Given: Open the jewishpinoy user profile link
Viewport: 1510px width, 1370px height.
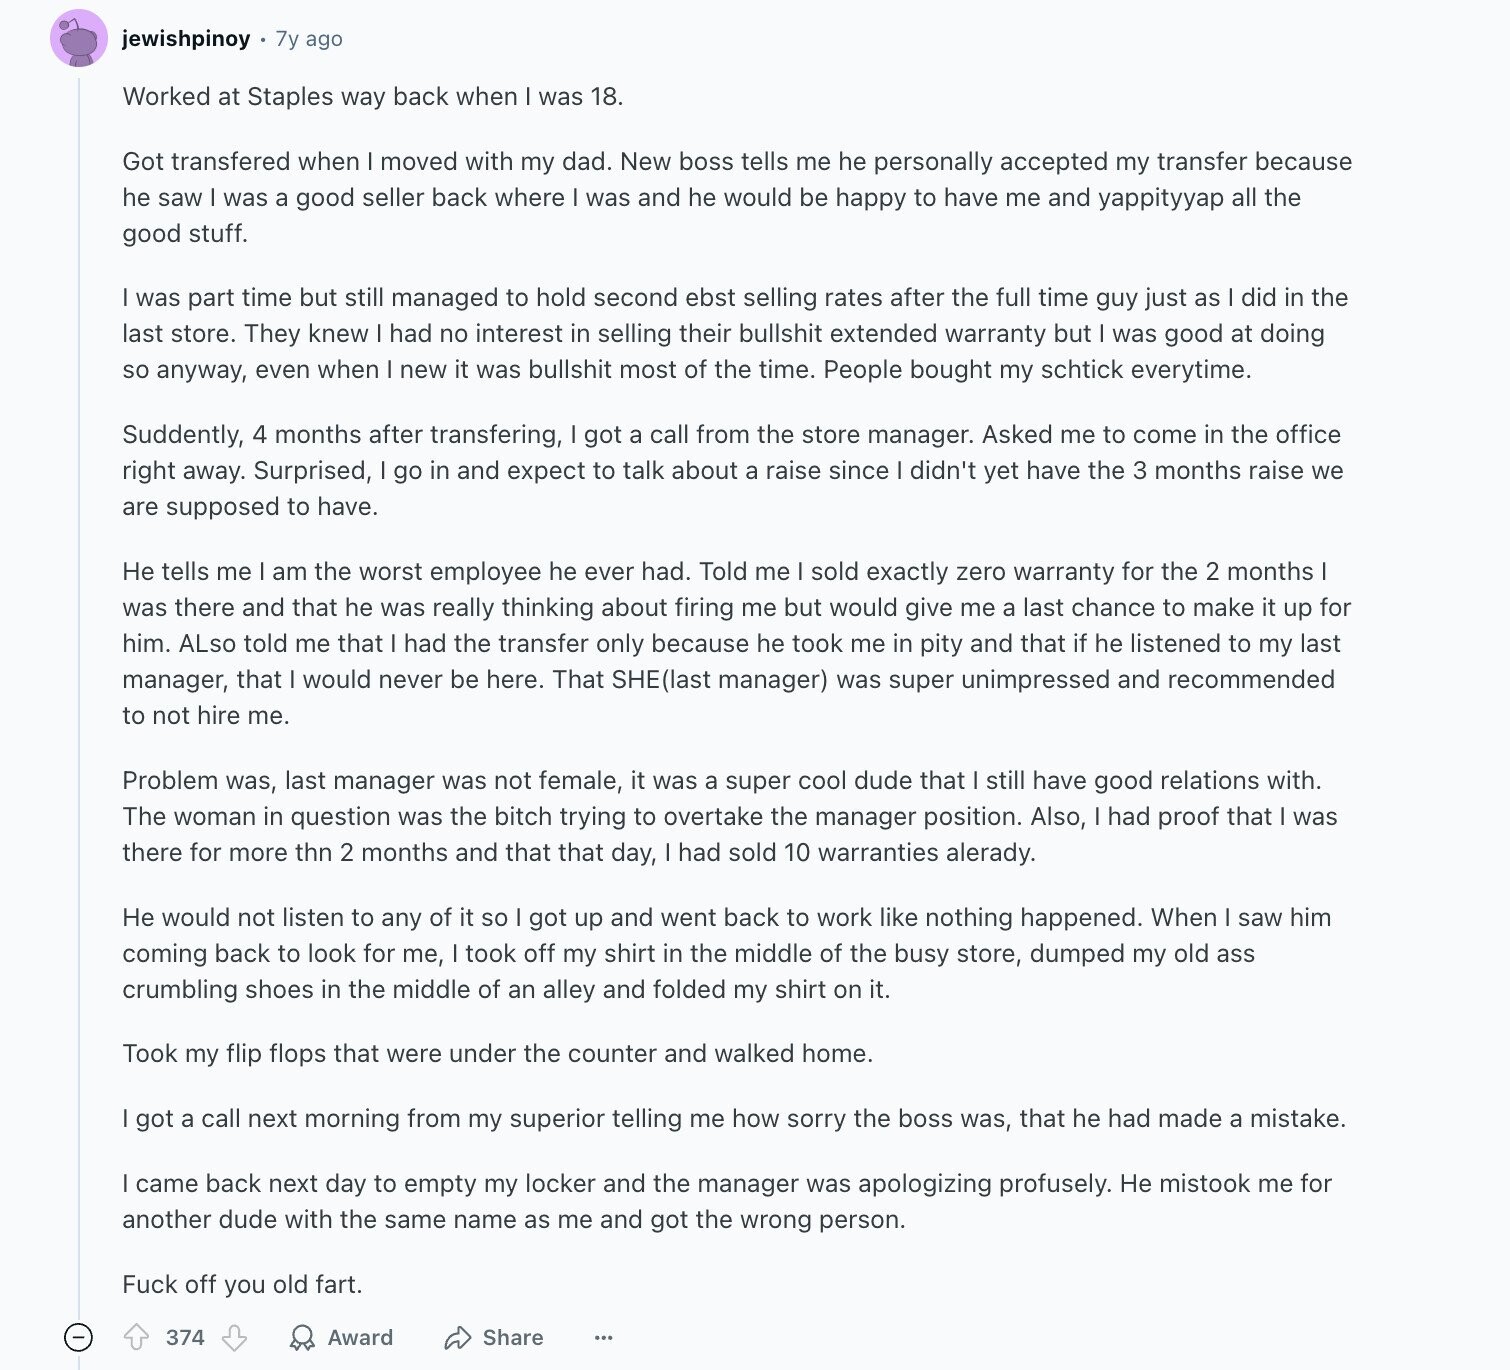Looking at the screenshot, I should pyautogui.click(x=186, y=38).
